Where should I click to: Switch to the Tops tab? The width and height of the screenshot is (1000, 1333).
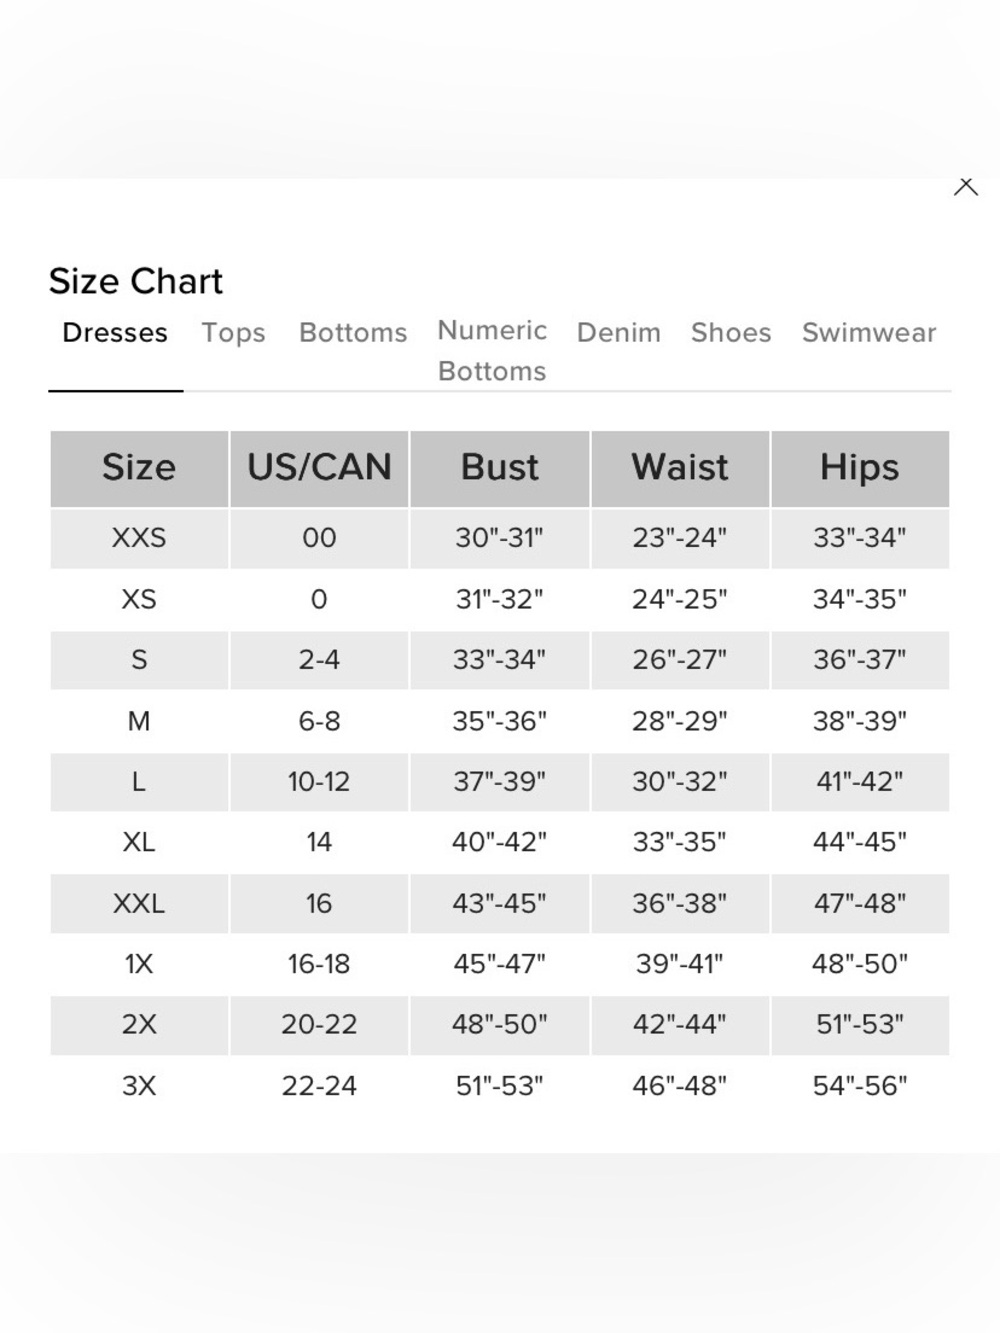(x=233, y=333)
